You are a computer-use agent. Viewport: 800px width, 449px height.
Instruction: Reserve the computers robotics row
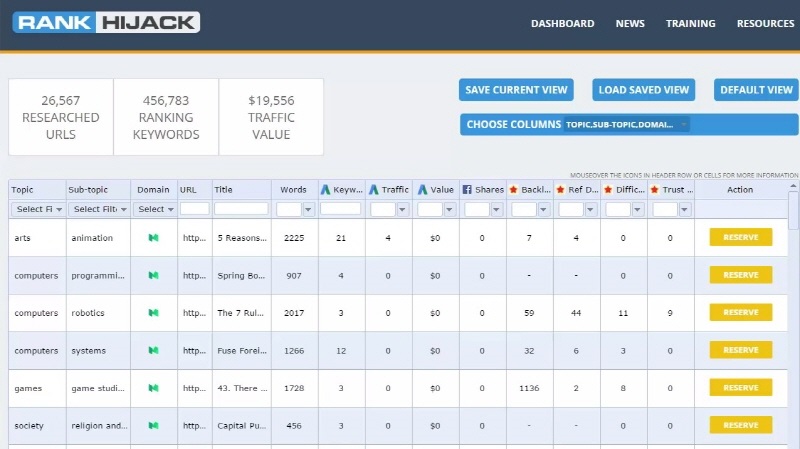(740, 312)
